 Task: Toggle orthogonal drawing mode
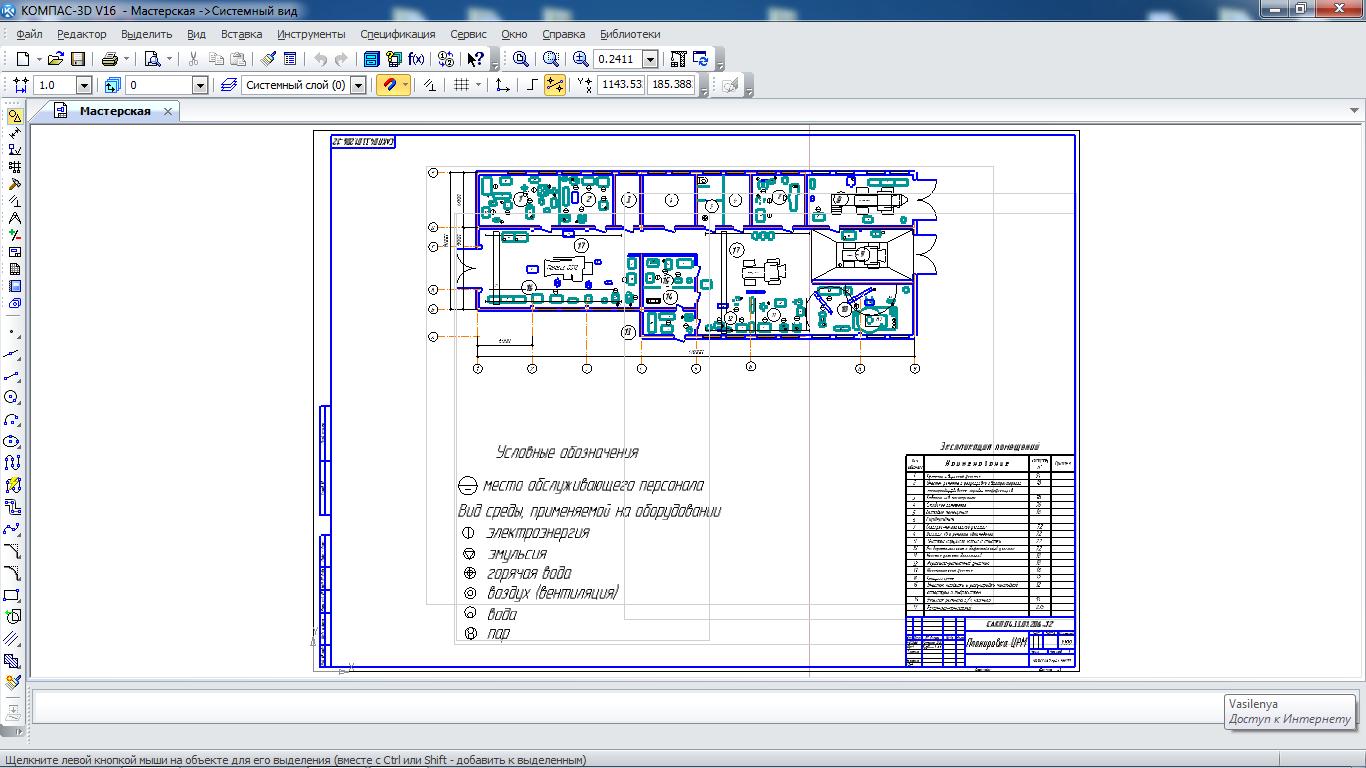532,86
